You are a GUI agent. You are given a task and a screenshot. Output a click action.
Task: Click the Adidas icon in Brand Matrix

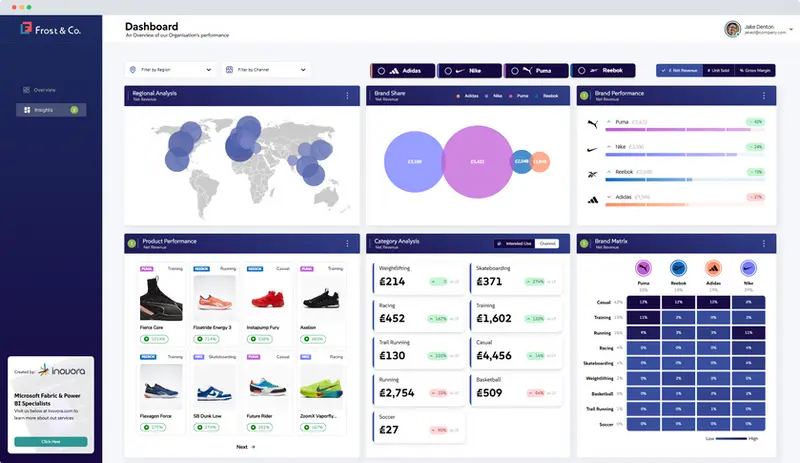tap(713, 268)
